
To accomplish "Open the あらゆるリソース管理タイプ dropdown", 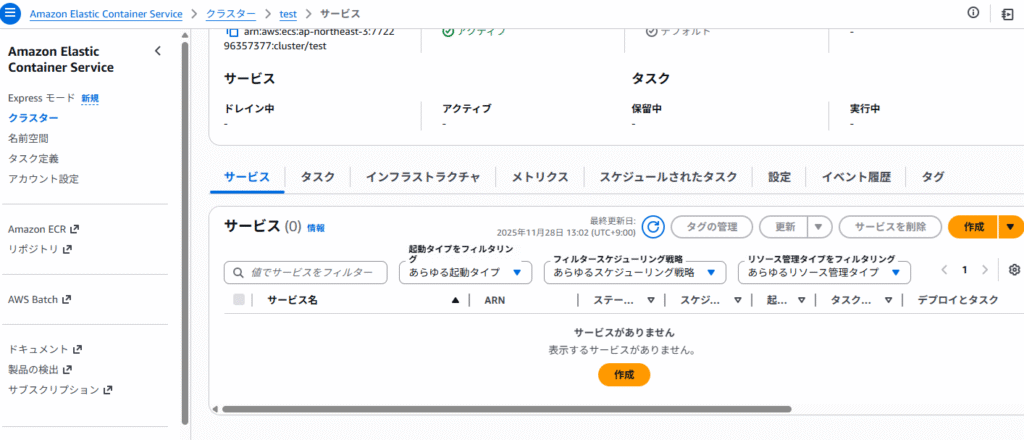I will point(824,272).
